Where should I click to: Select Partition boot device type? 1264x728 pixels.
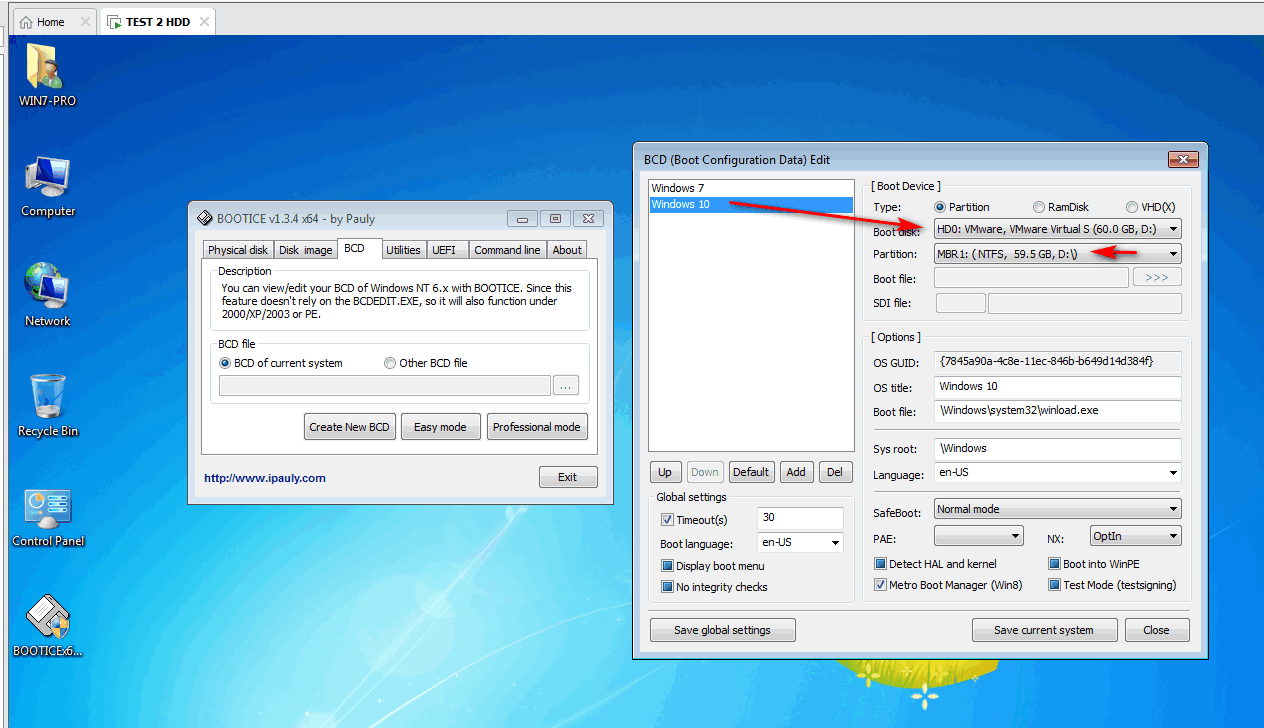(961, 207)
